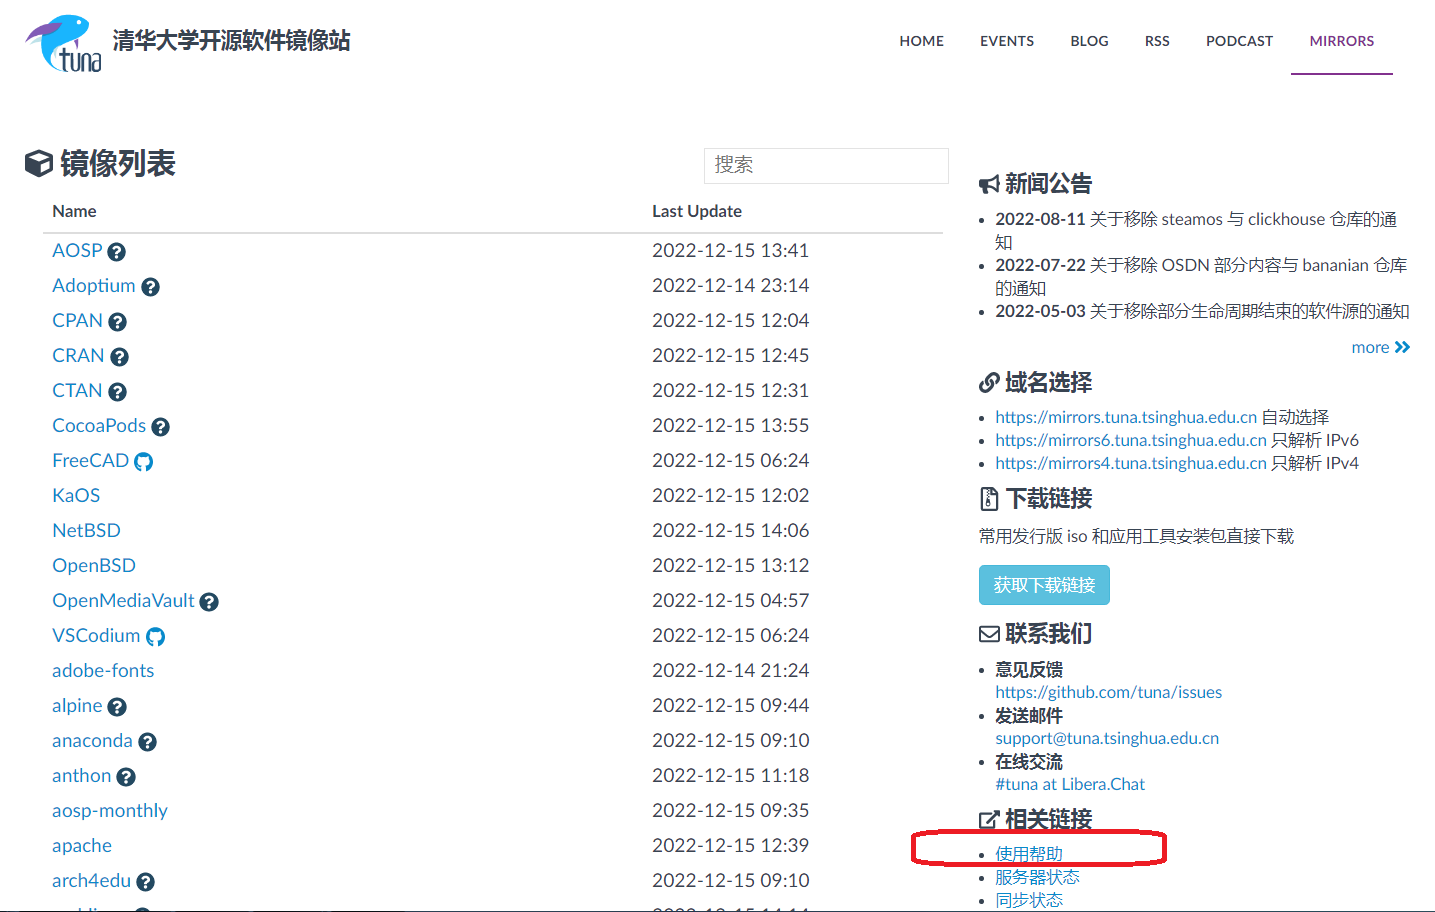Open the anaconda help icon
Screen dimensions: 1435x912
coord(147,742)
